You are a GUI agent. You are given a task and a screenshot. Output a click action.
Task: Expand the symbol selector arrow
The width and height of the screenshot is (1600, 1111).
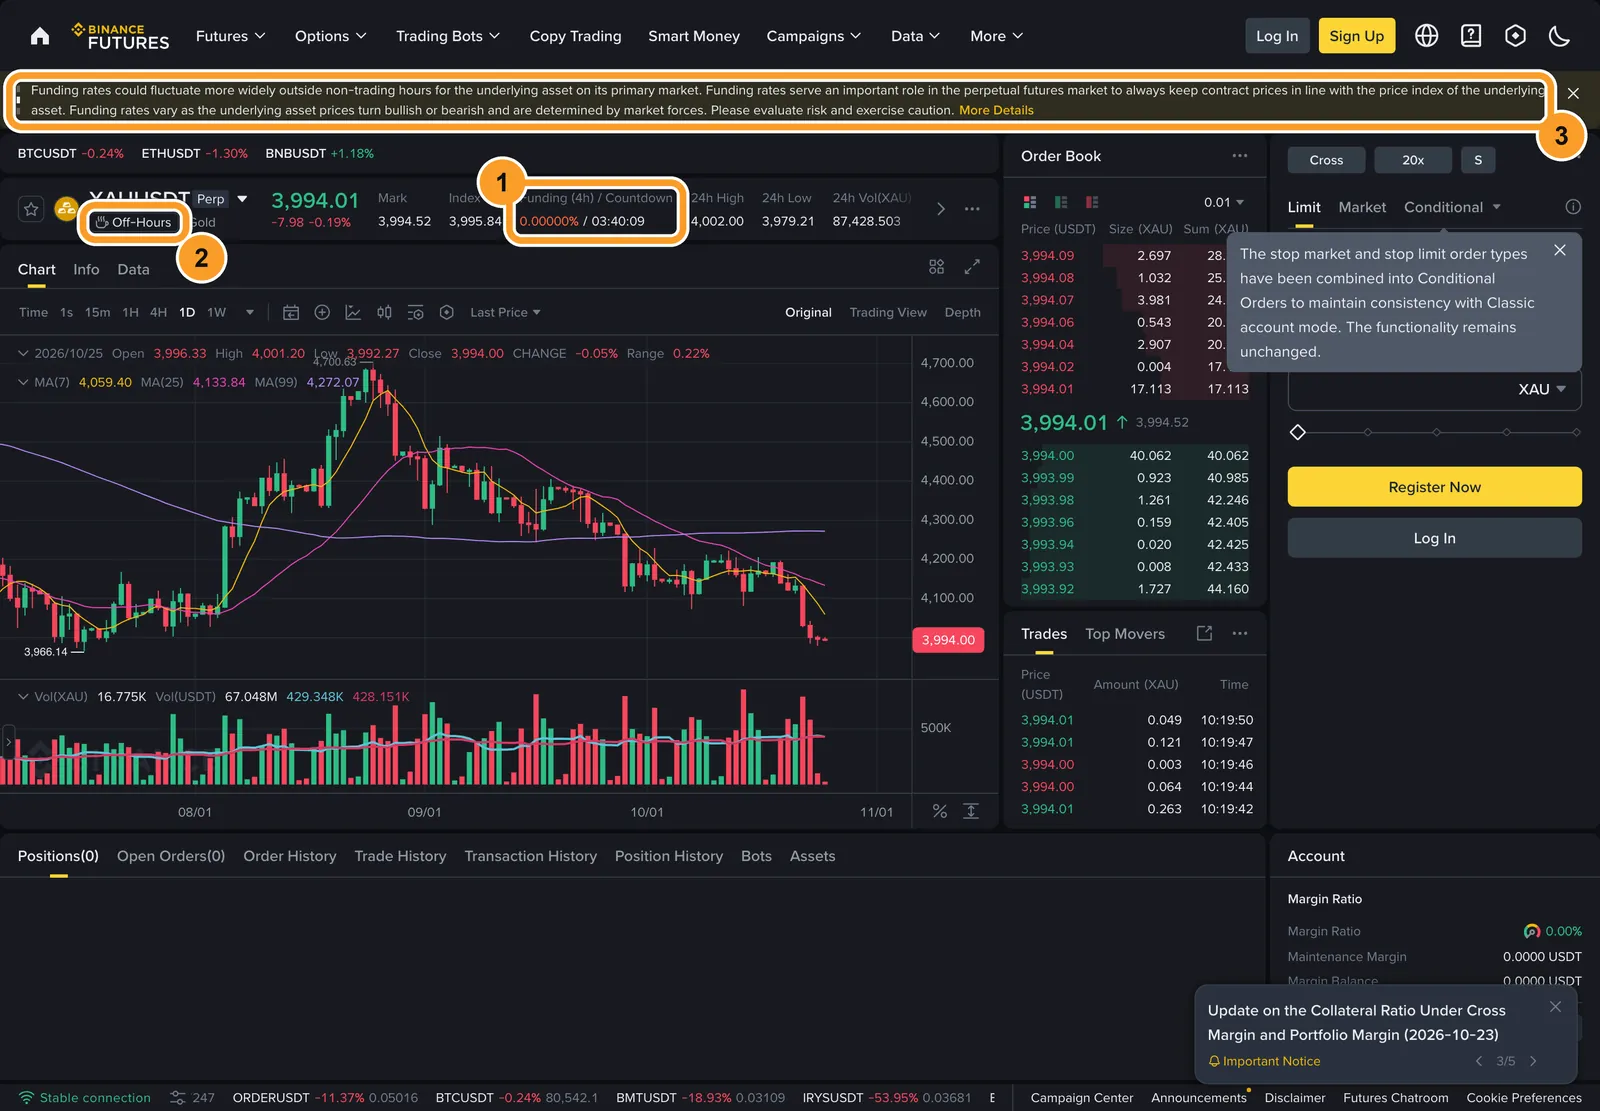point(242,199)
